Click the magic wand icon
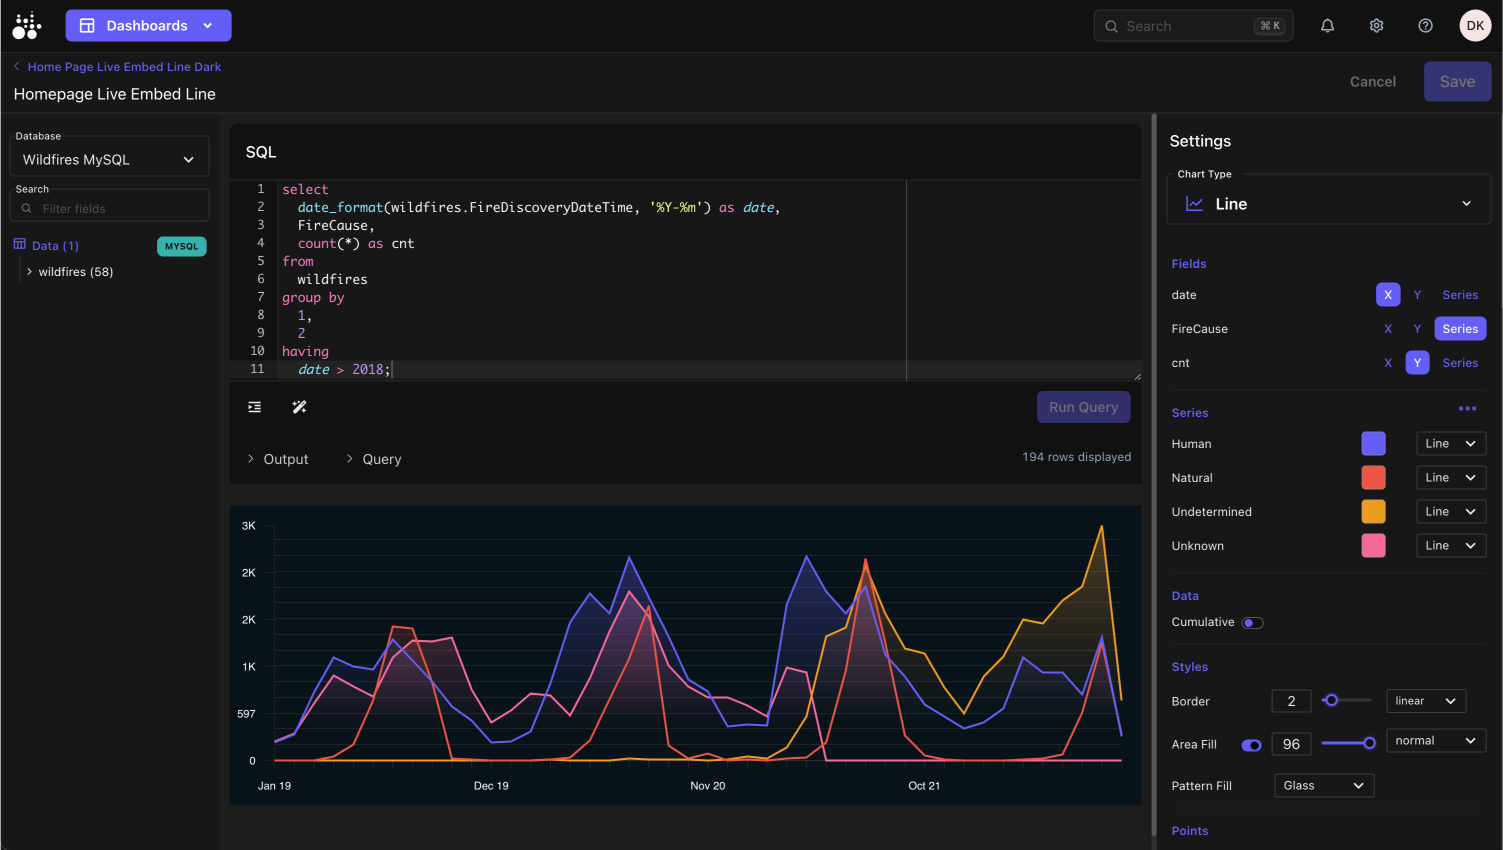This screenshot has height=850, width=1503. [299, 407]
